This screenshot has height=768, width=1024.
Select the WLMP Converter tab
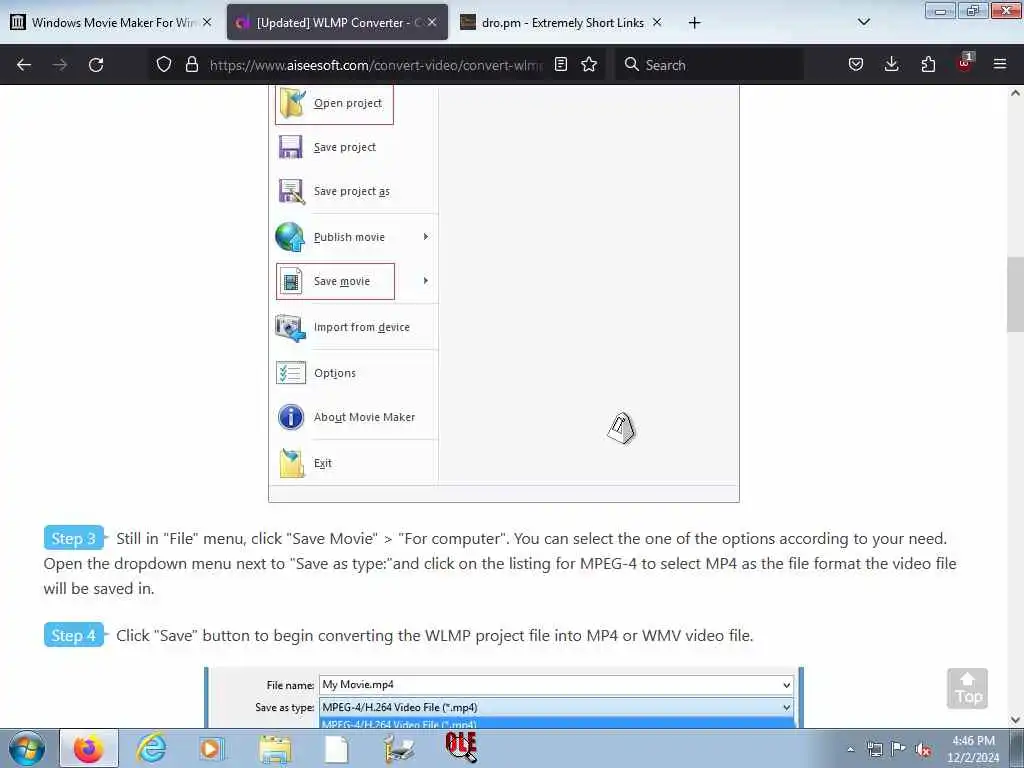click(338, 22)
